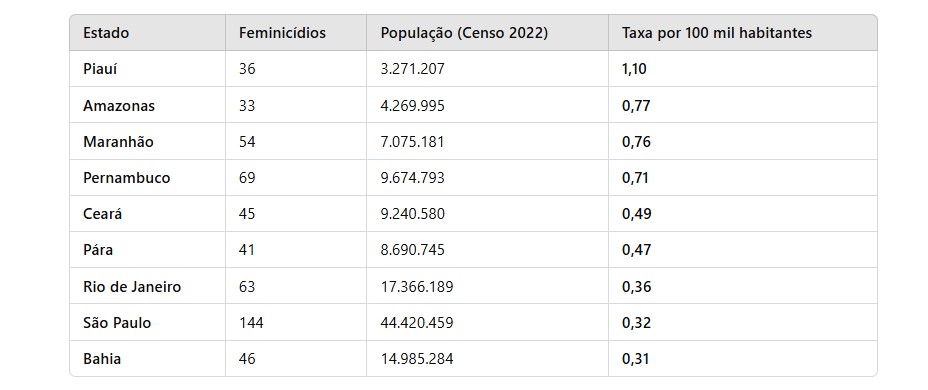Select the Pernambuco row label

[127, 178]
